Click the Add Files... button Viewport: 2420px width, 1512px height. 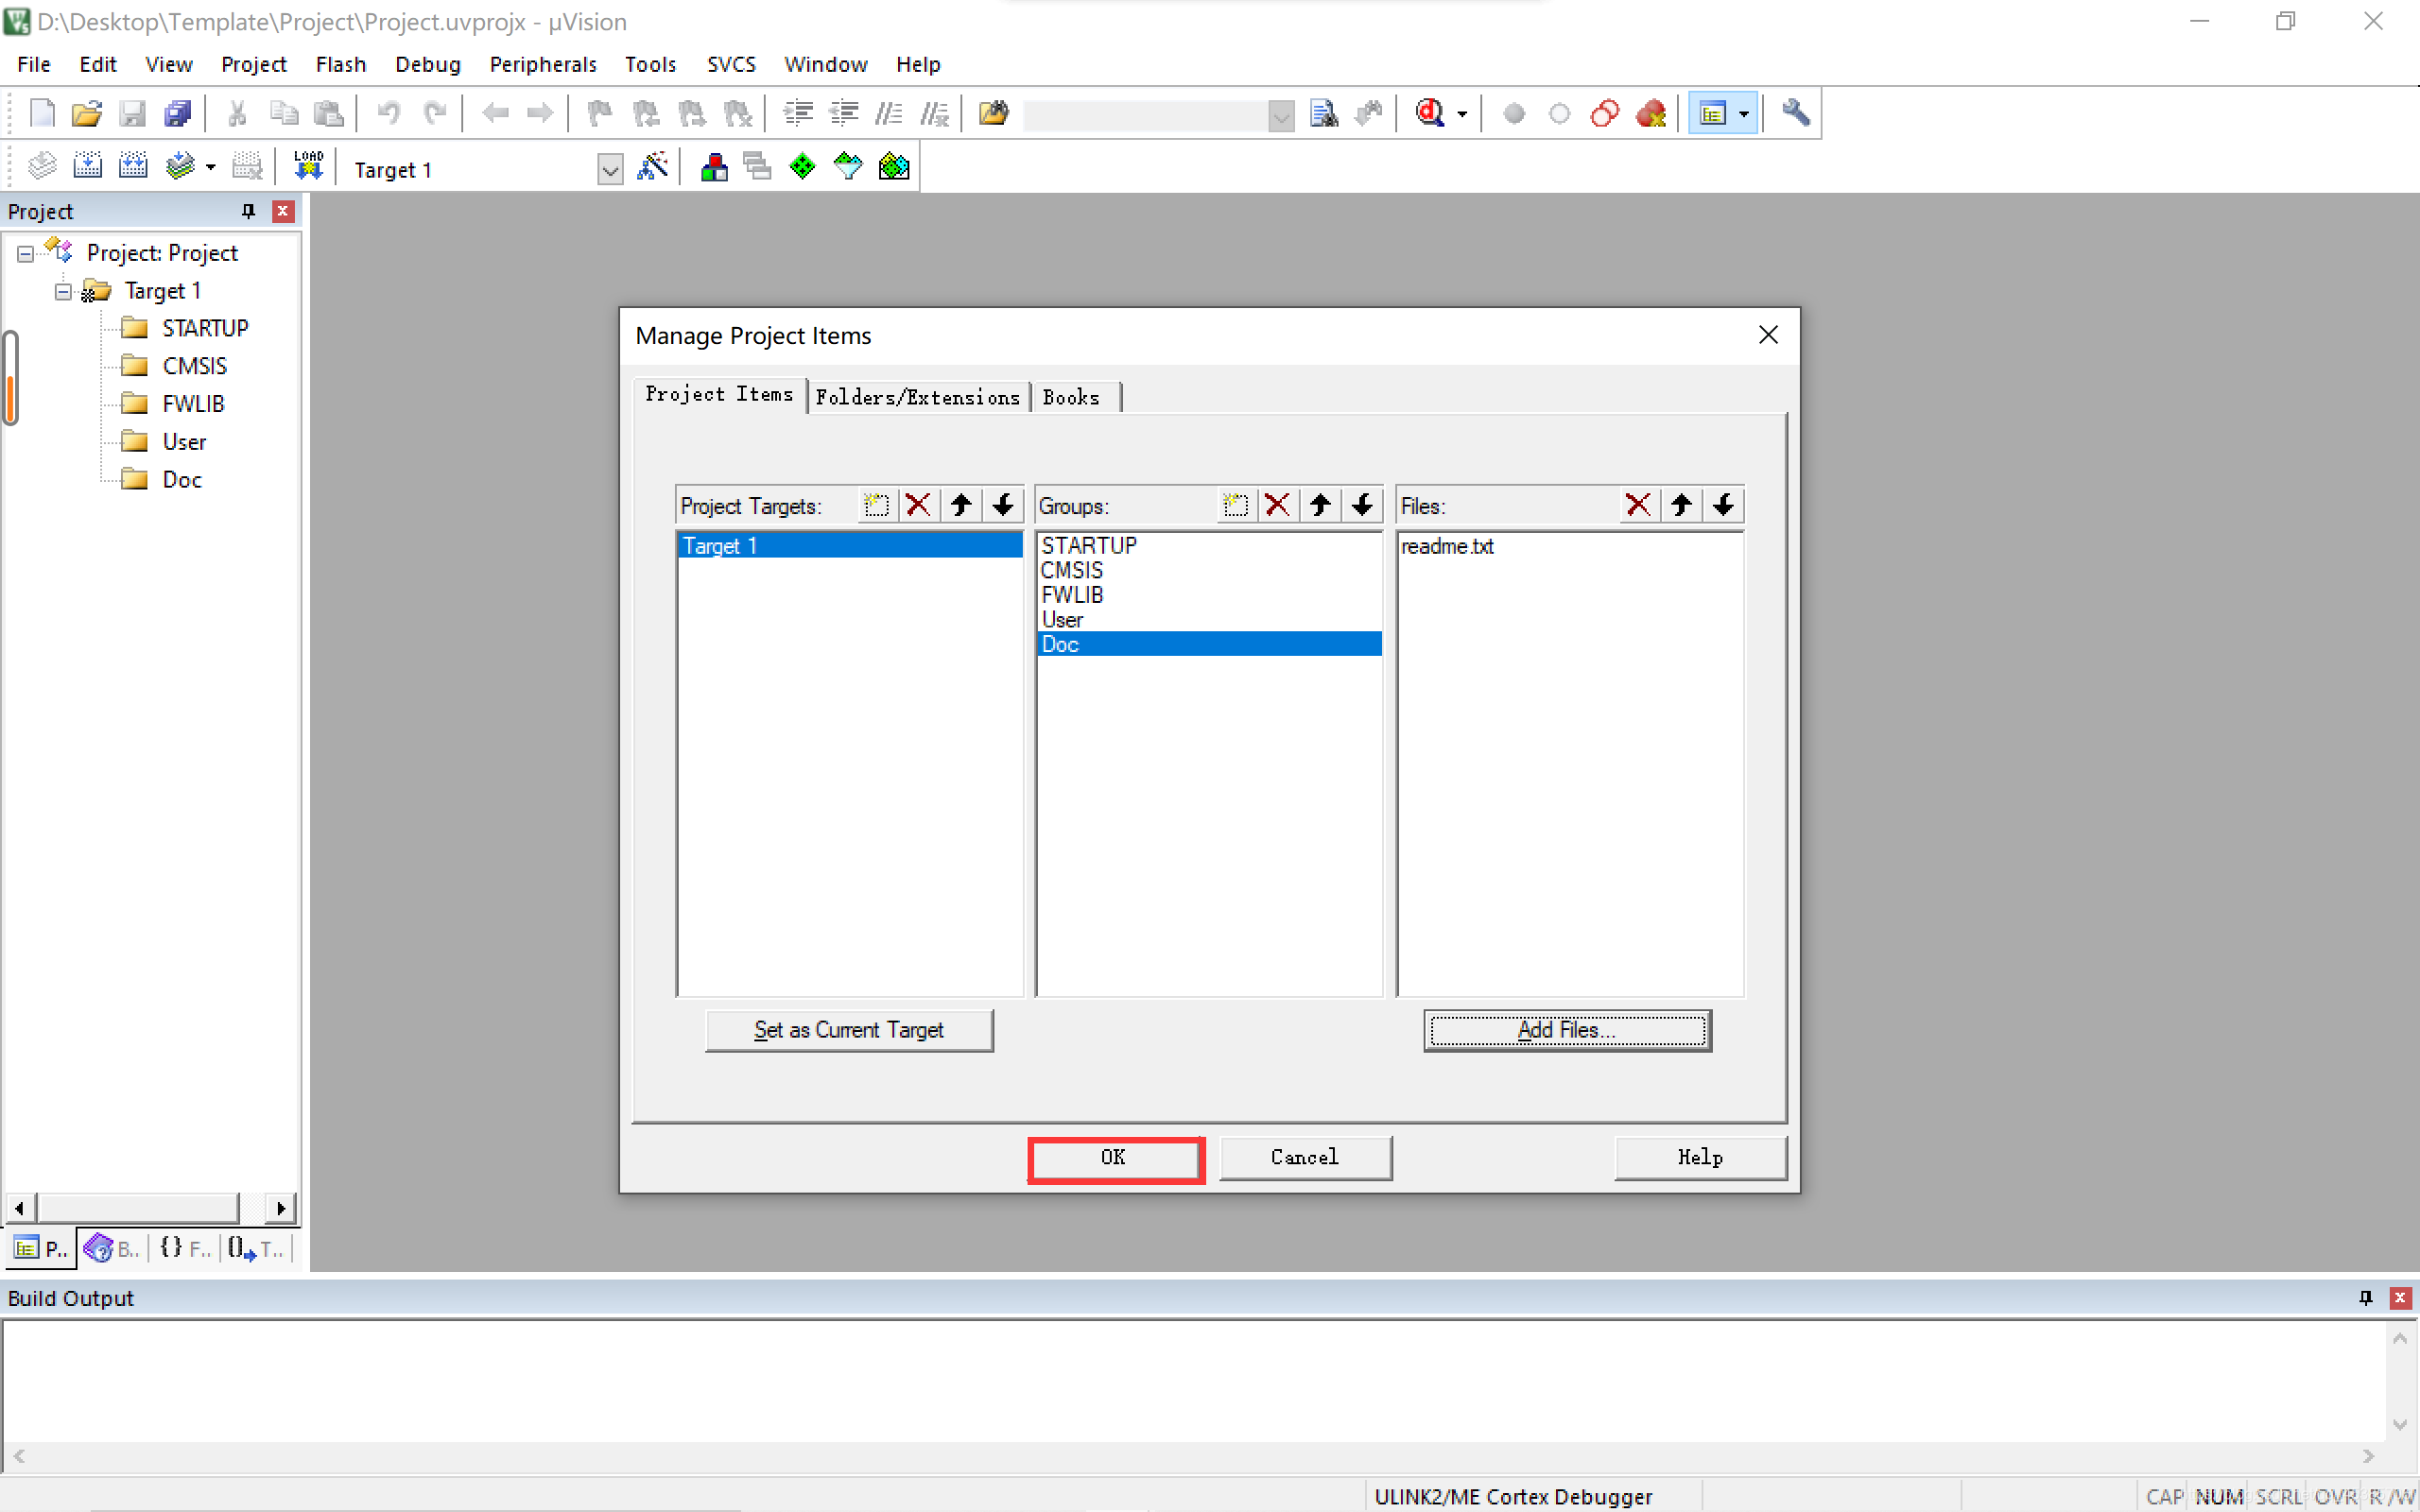coord(1567,1029)
